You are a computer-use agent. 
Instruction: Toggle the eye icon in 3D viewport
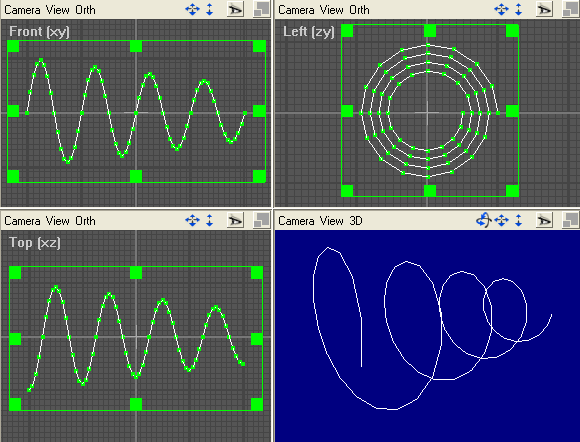point(544,220)
